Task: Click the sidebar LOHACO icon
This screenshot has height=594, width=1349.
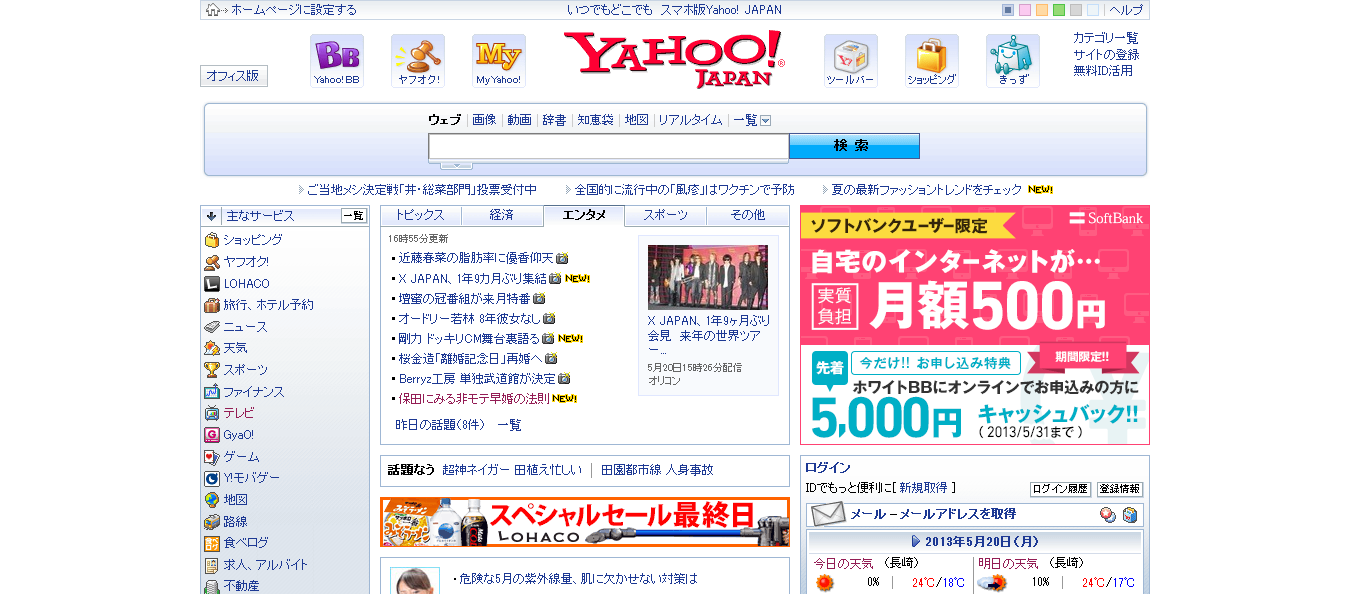Action: 212,284
